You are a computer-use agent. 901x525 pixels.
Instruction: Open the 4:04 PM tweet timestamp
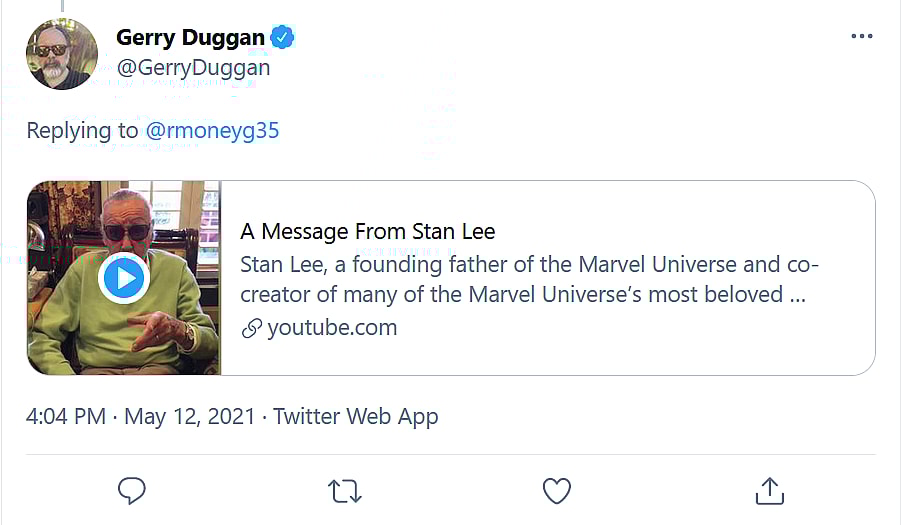tap(66, 416)
